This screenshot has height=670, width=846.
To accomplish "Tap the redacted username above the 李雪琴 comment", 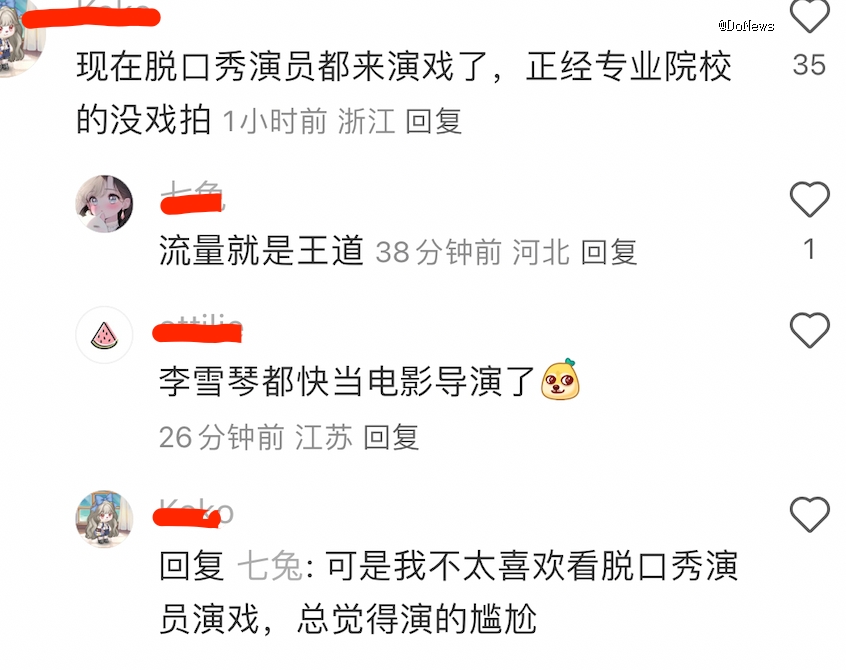I will click(197, 329).
